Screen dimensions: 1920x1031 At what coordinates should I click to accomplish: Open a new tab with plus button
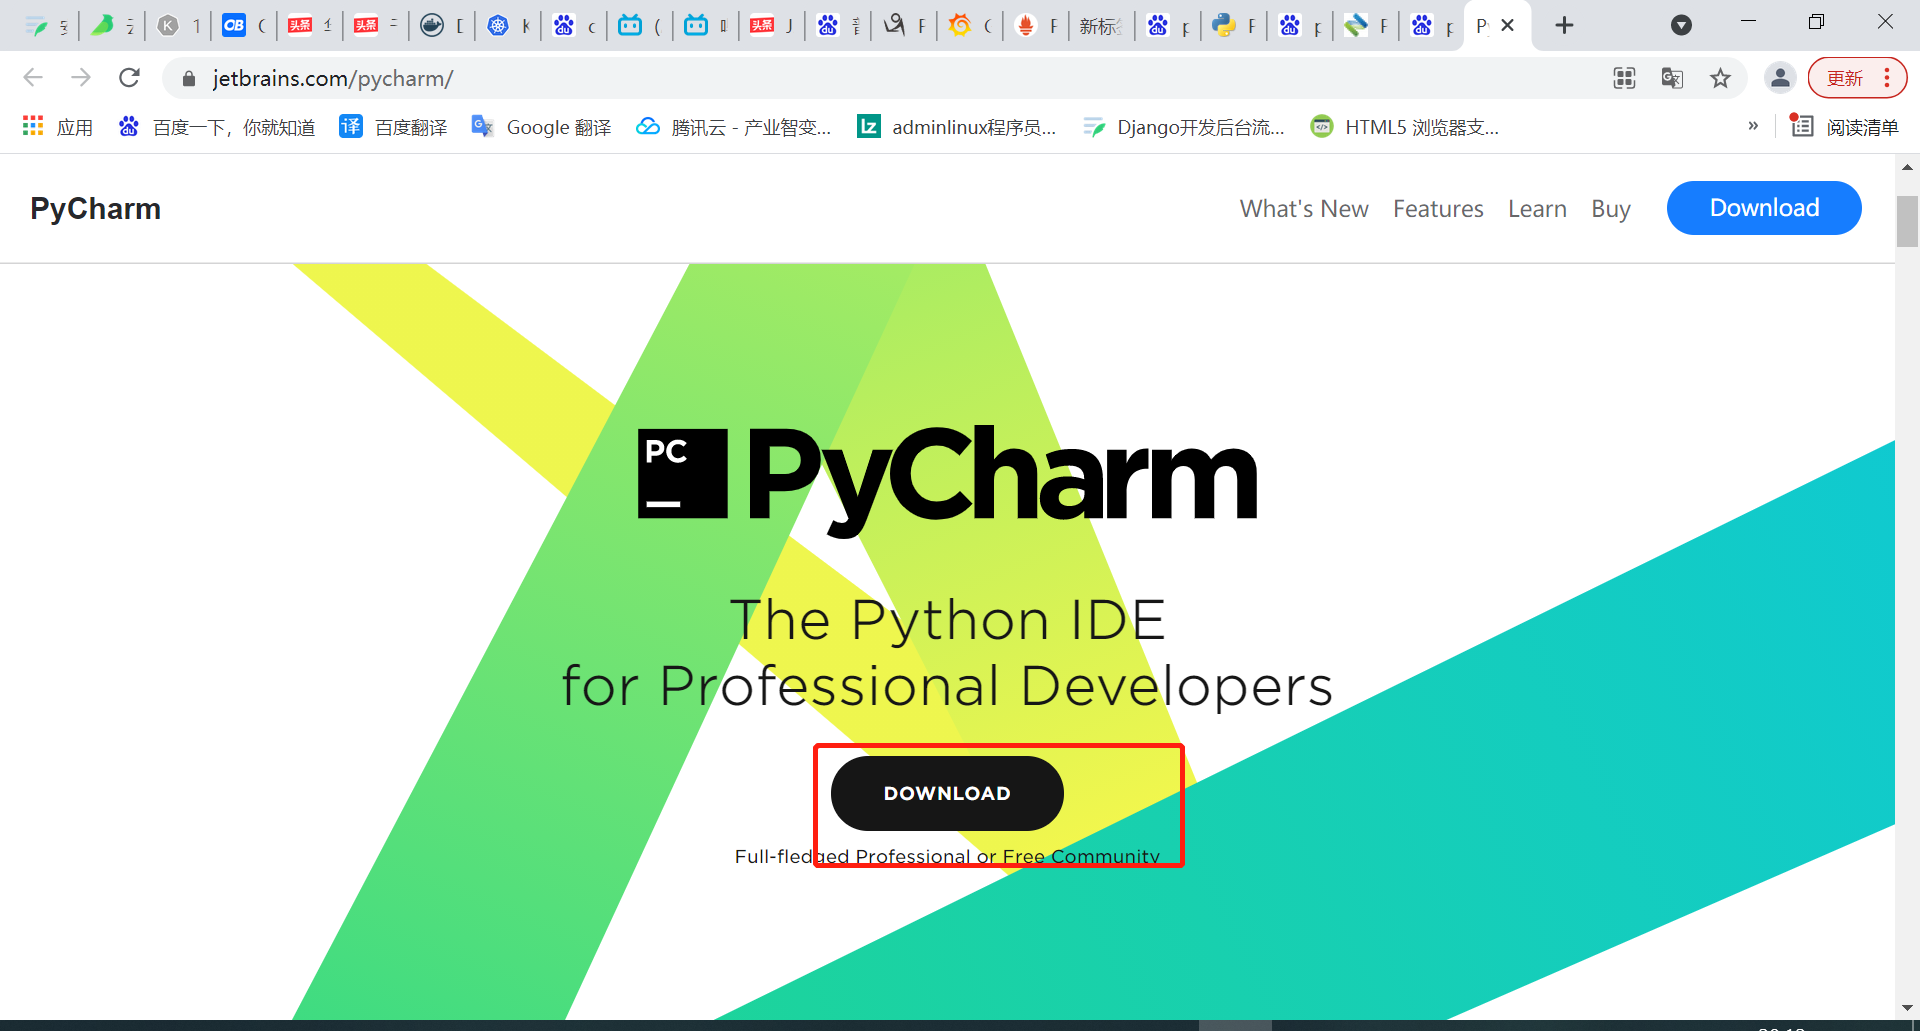(x=1565, y=25)
